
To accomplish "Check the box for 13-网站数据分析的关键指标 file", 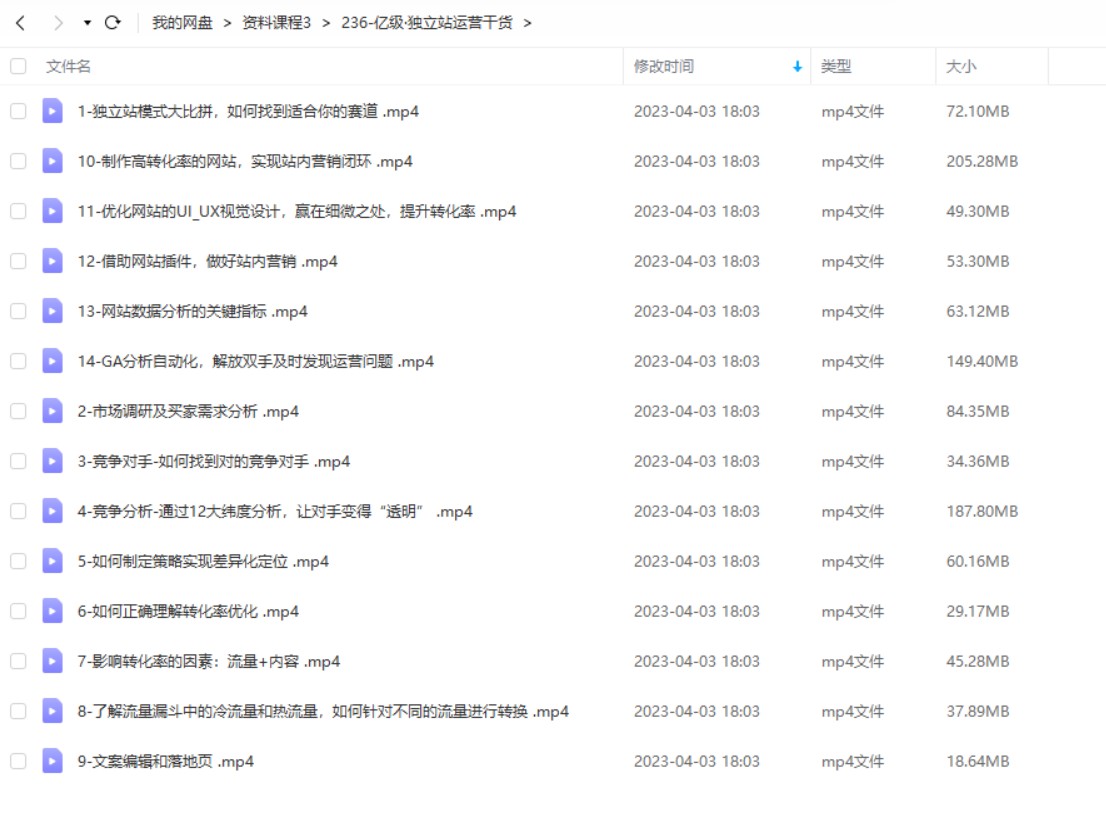I will click(x=18, y=312).
